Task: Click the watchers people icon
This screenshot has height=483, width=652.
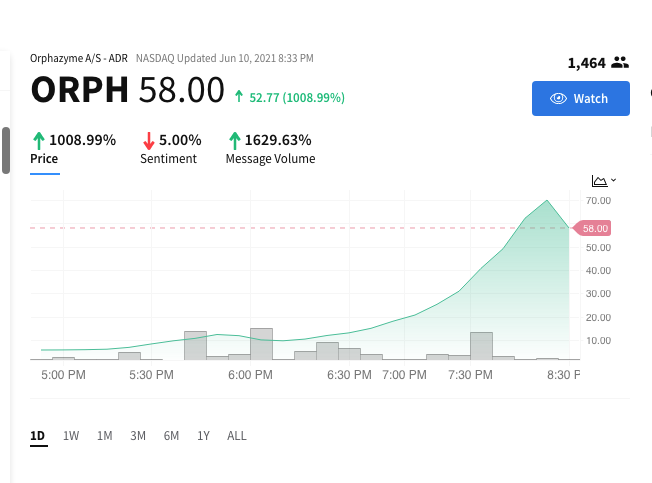Action: 620,63
